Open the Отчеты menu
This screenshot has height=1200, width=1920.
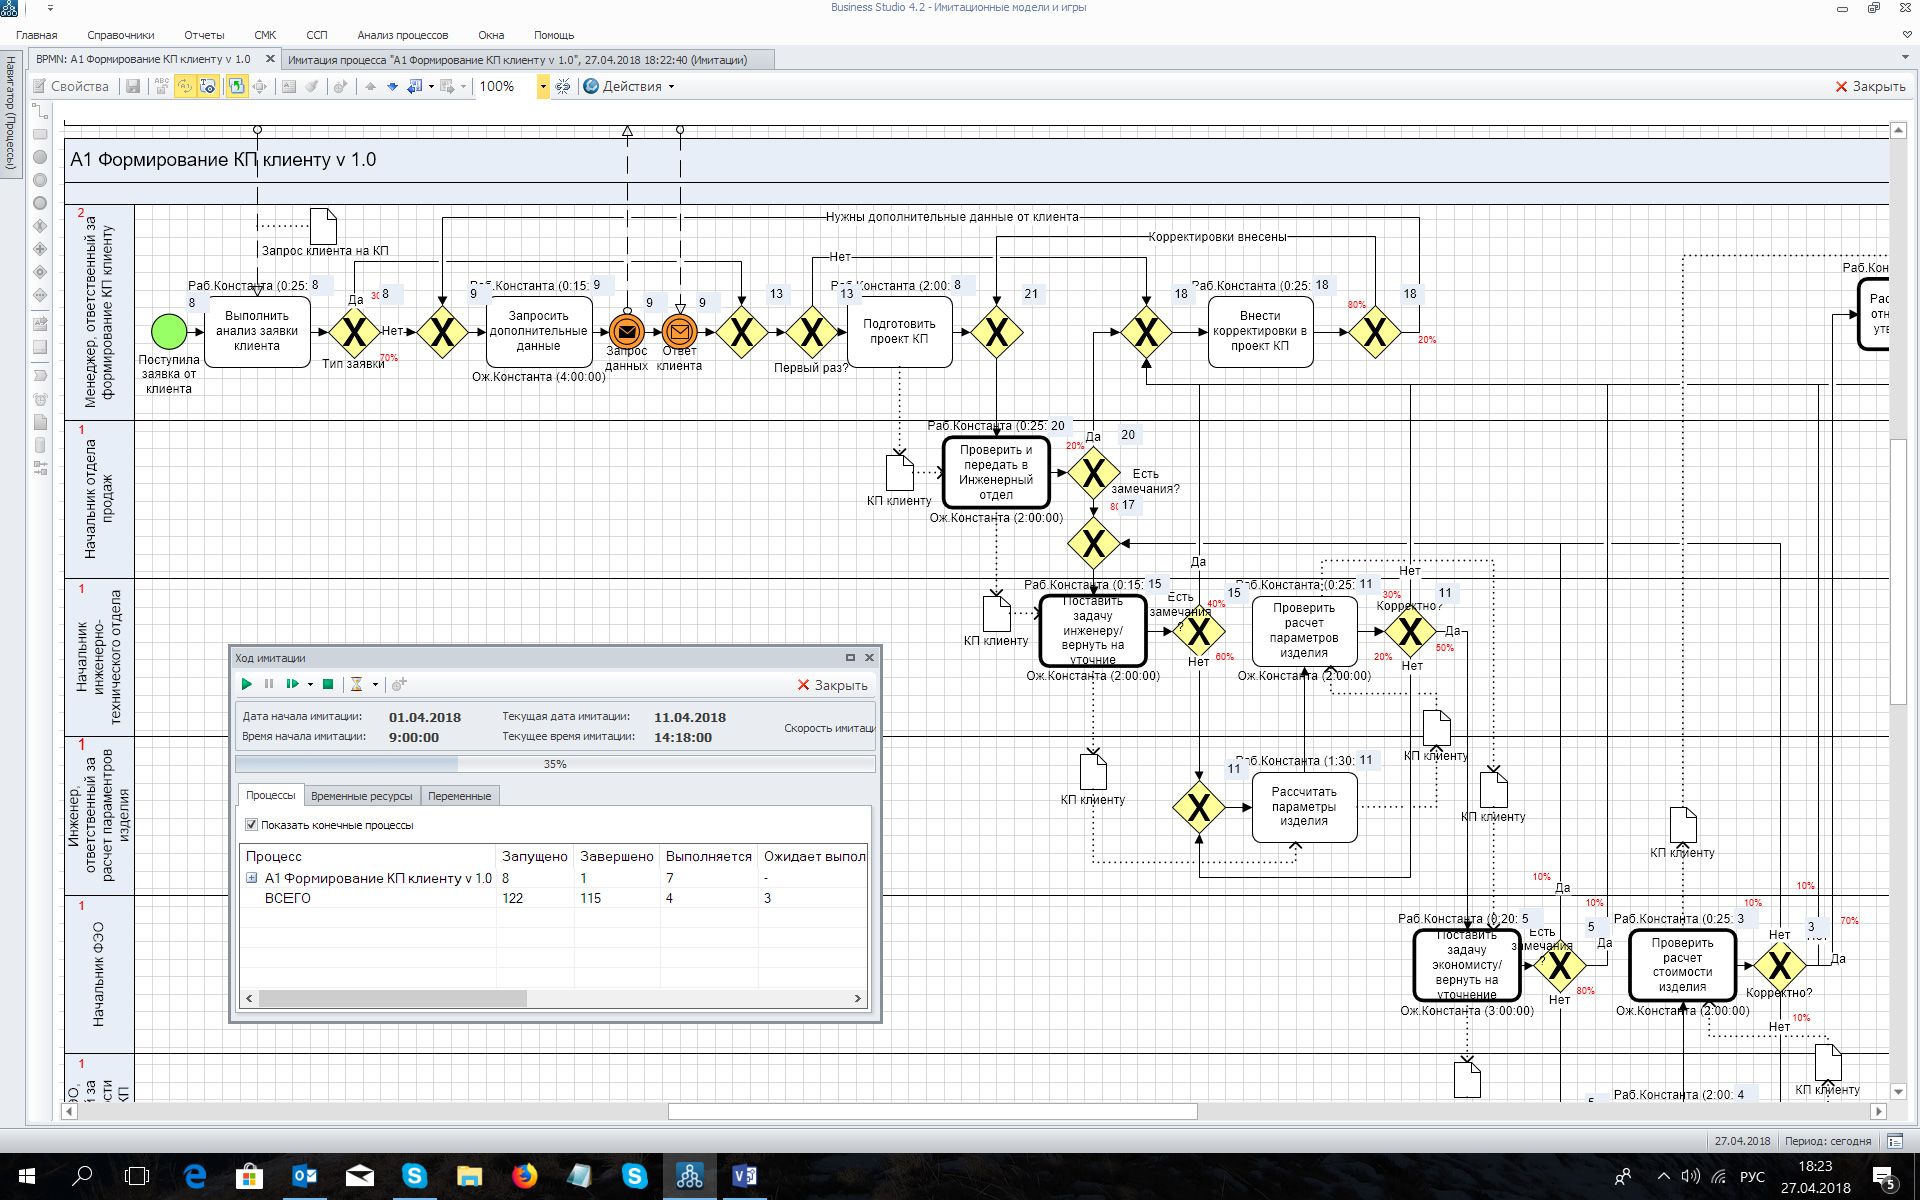click(x=204, y=35)
